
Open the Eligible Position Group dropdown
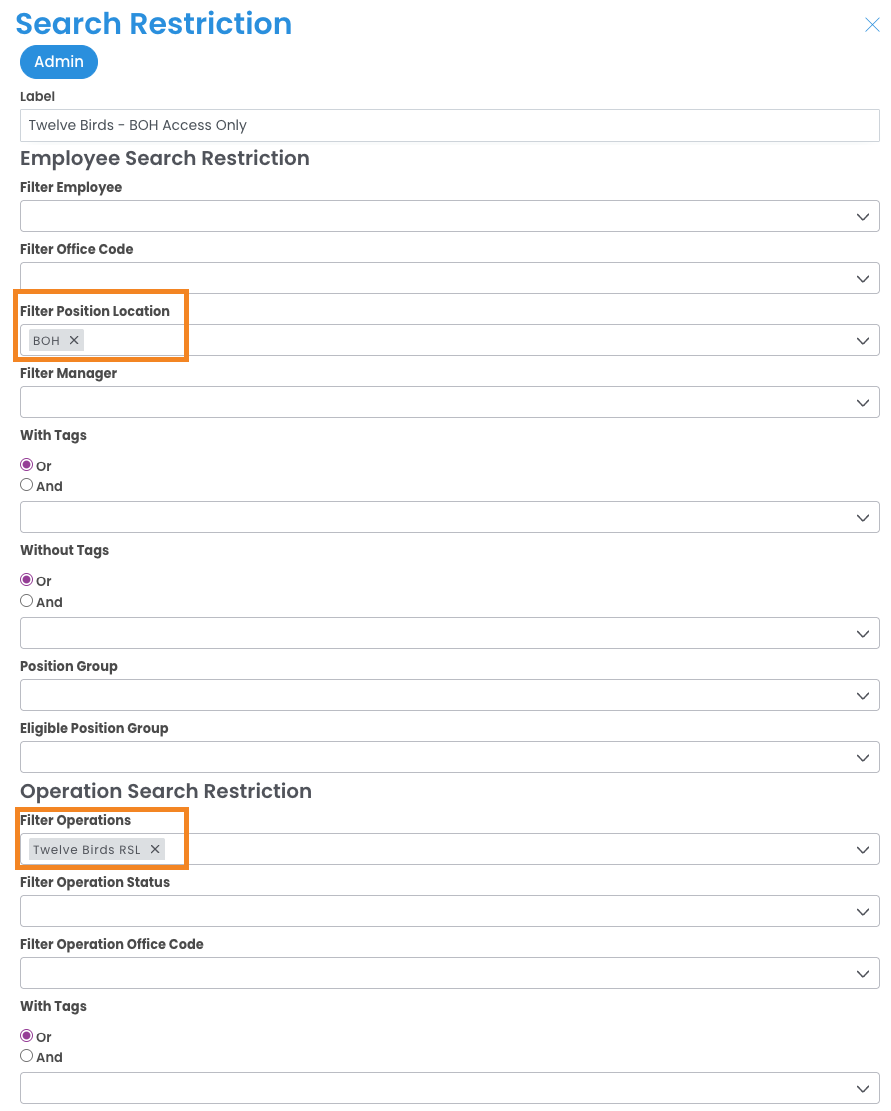coord(862,757)
